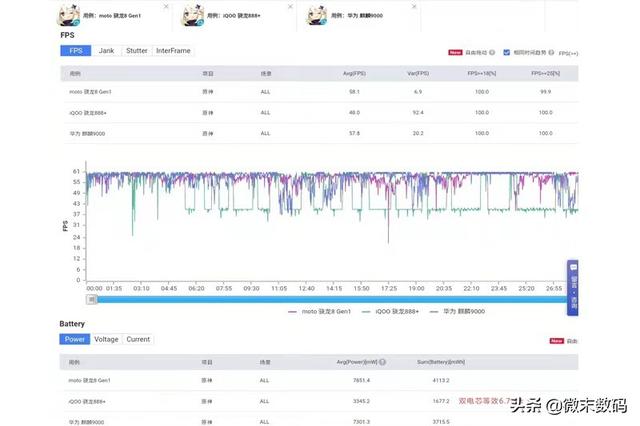
Task: Click the 华为 麒麟9000 game avatar icon
Action: point(319,14)
